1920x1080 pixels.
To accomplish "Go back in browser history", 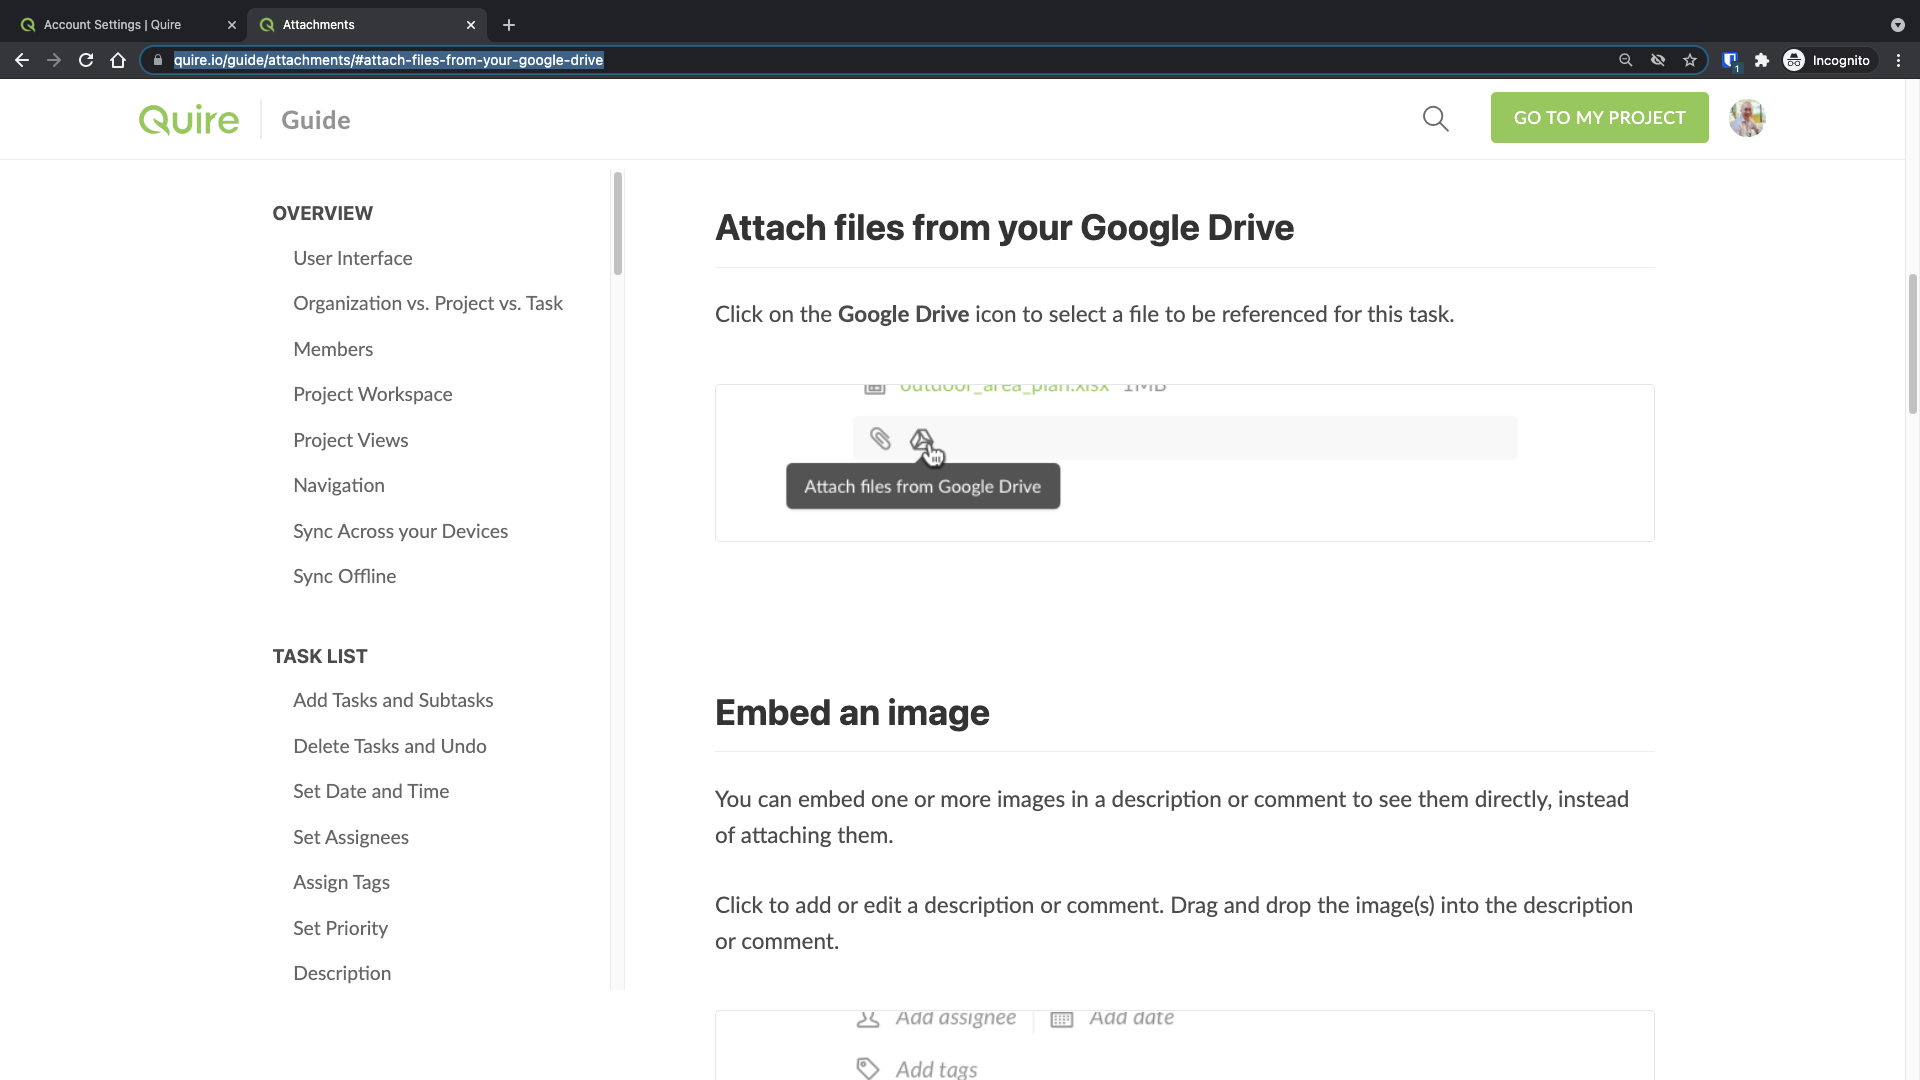I will click(x=22, y=60).
